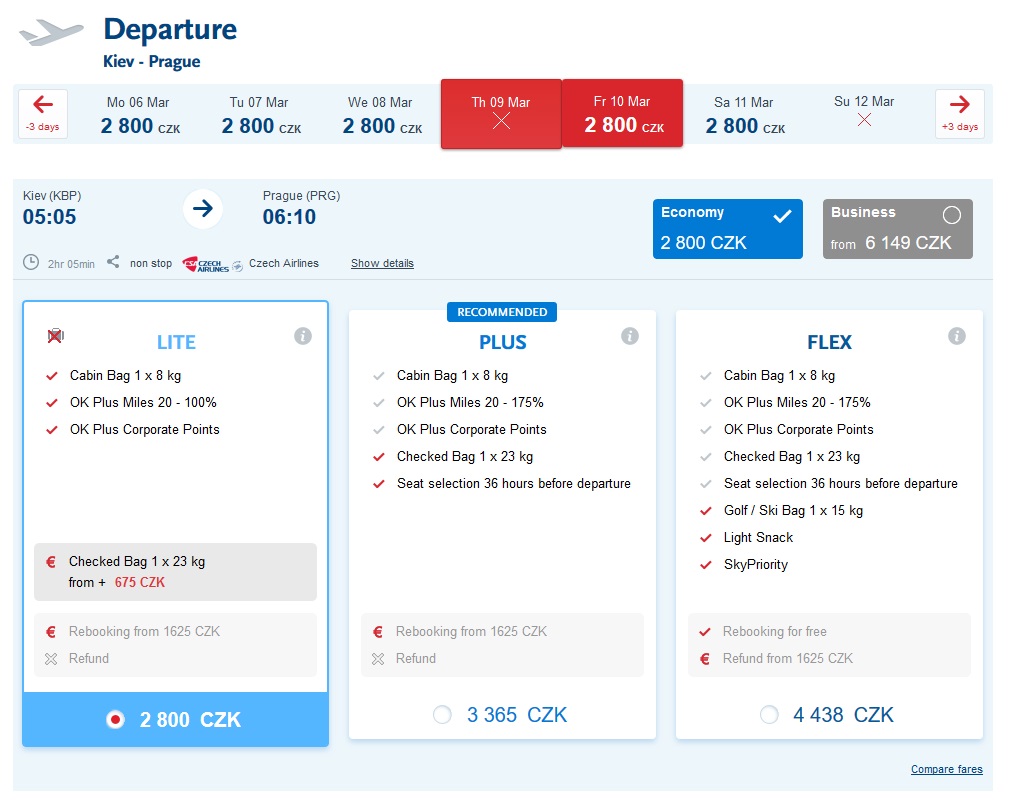Expand flight info with Show details
This screenshot has width=1021, height=801.
(382, 264)
